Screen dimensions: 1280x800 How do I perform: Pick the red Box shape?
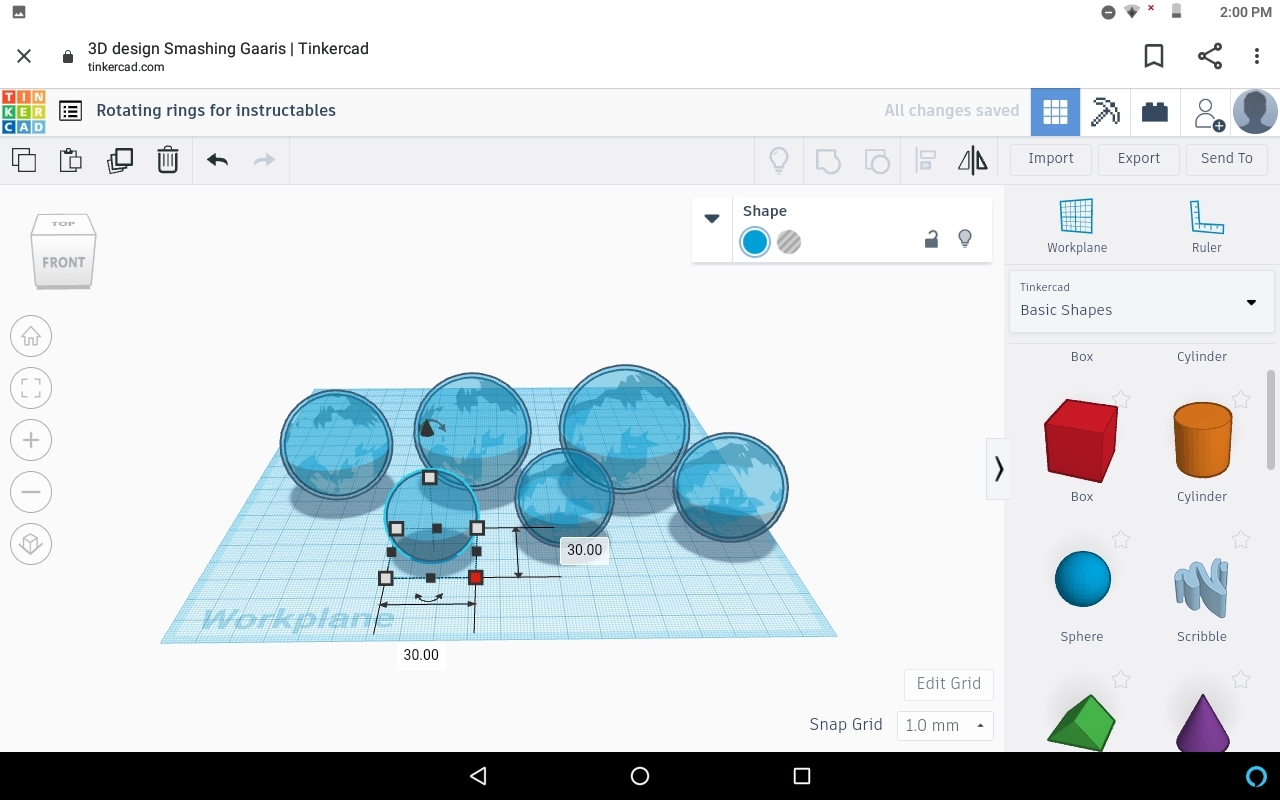tap(1081, 440)
